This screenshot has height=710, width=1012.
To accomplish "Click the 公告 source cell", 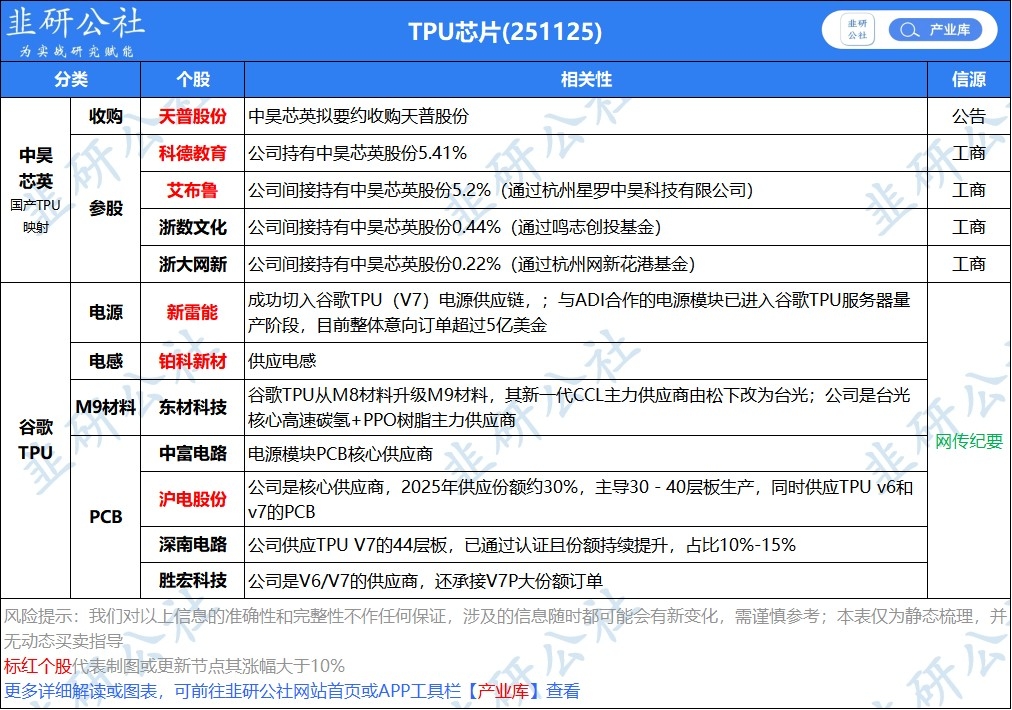I will [x=969, y=116].
